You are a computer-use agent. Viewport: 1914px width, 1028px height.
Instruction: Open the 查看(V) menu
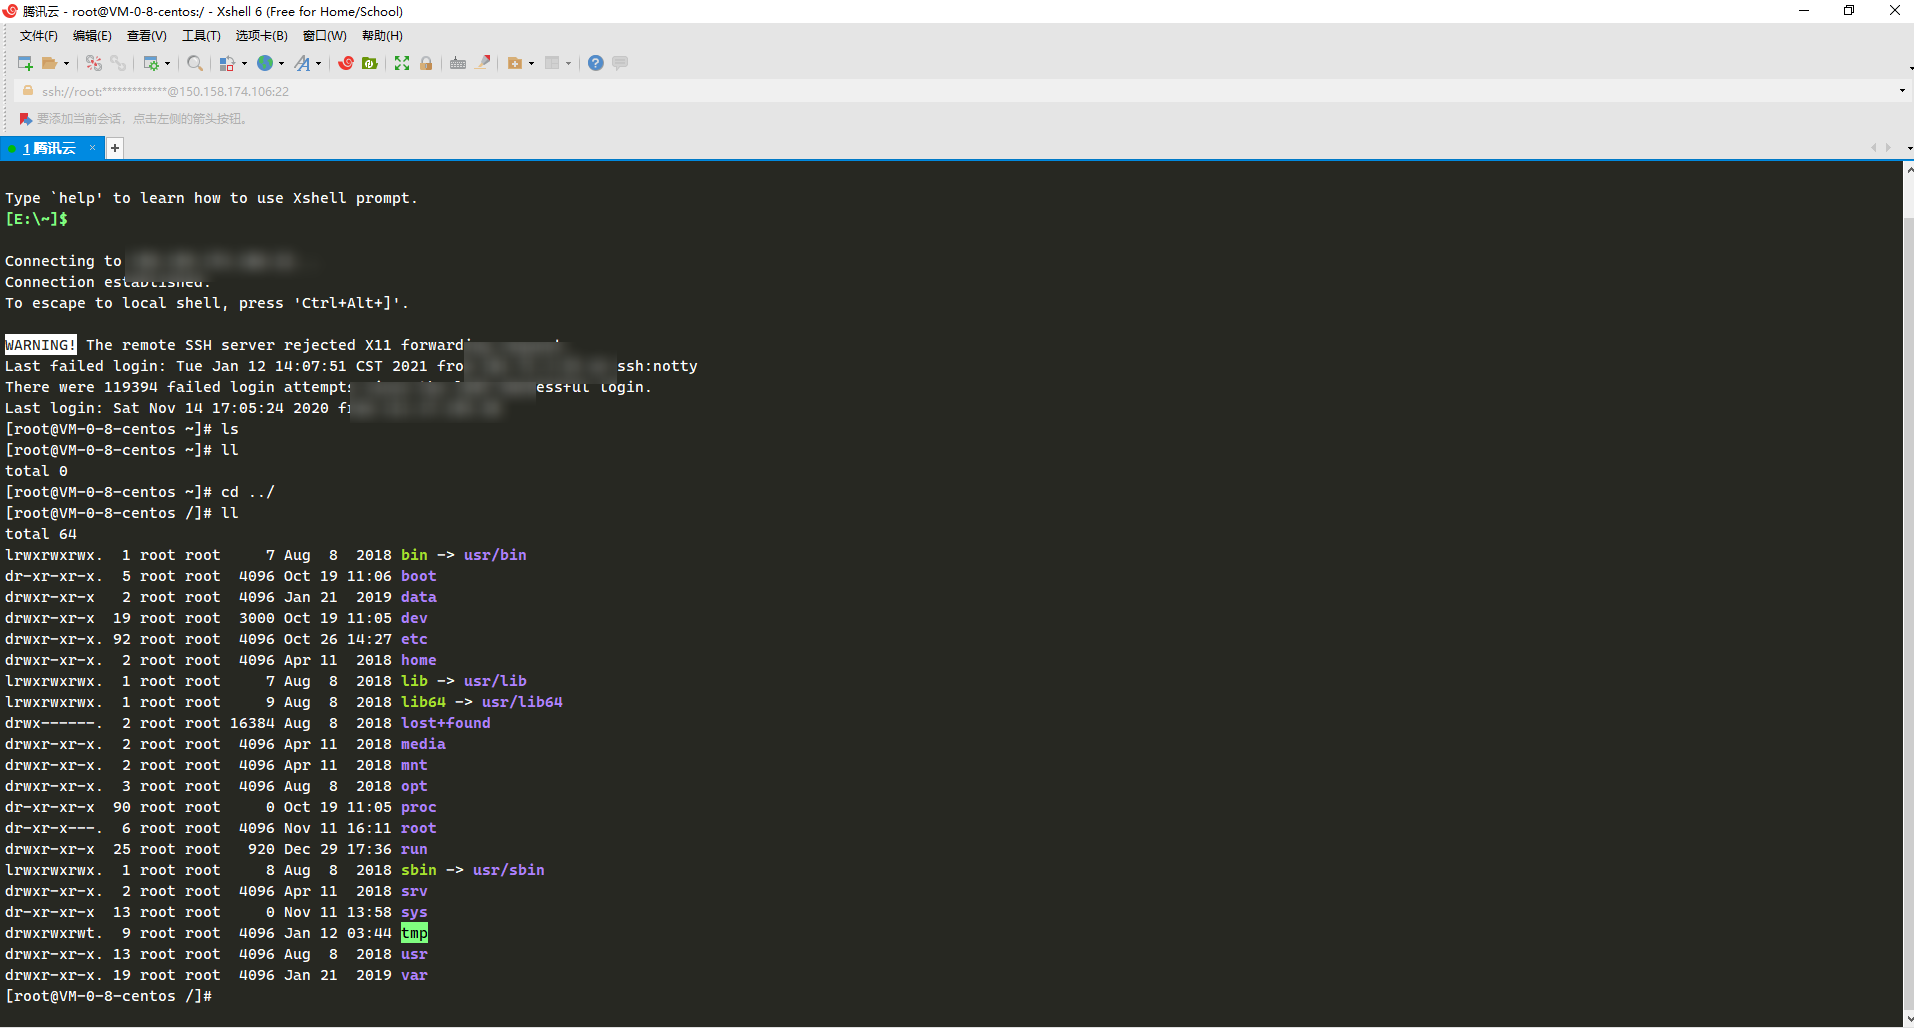[x=146, y=36]
